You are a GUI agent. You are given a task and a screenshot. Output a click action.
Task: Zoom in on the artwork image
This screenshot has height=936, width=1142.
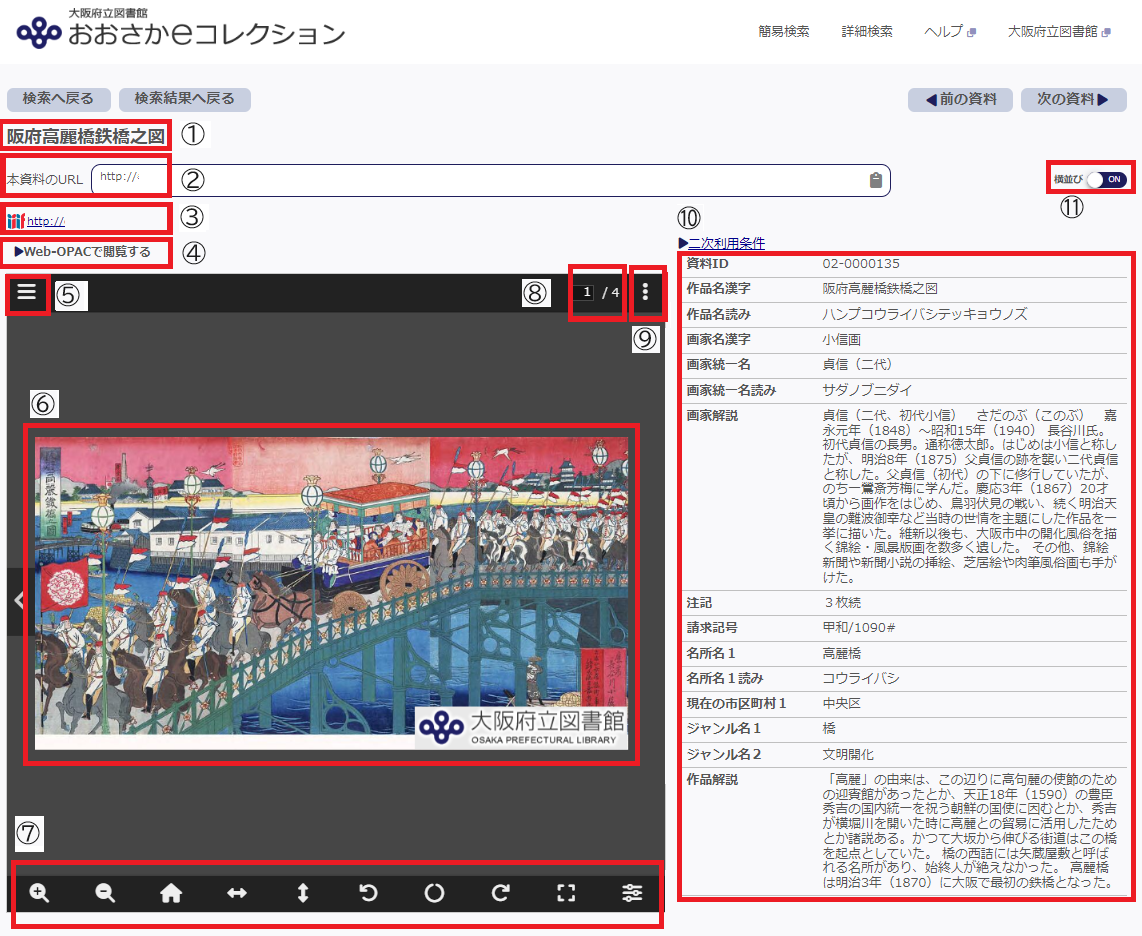(x=39, y=892)
